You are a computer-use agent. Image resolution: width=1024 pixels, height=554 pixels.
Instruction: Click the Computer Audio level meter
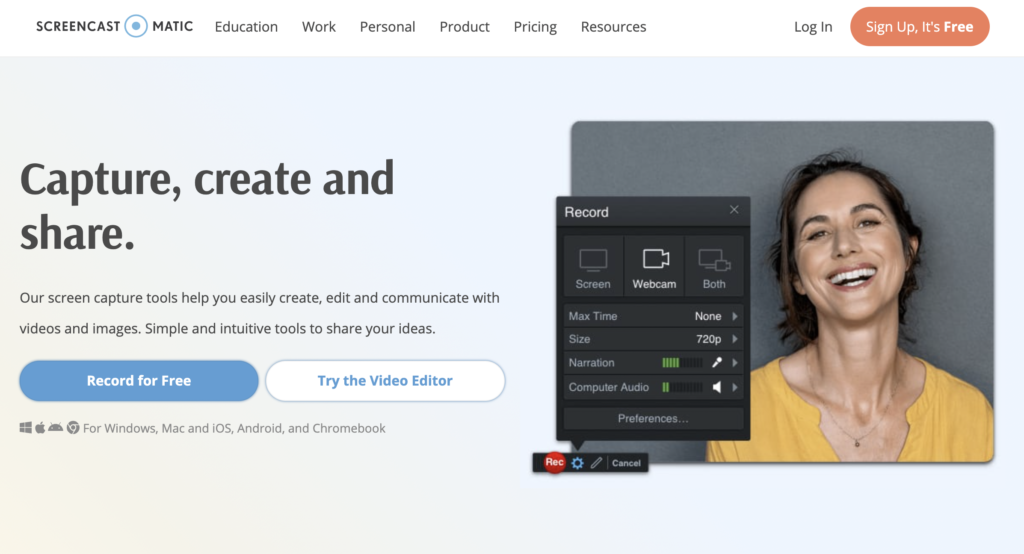point(682,387)
